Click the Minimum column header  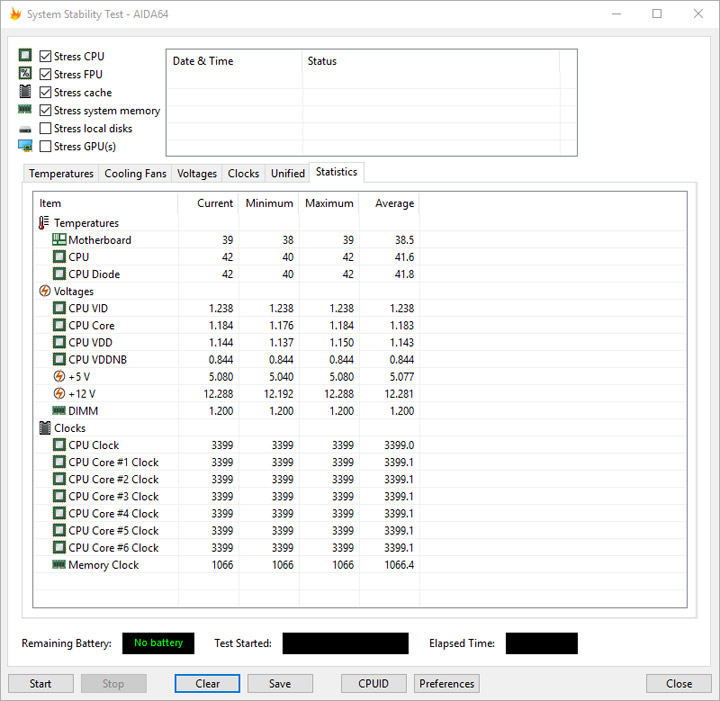point(269,203)
